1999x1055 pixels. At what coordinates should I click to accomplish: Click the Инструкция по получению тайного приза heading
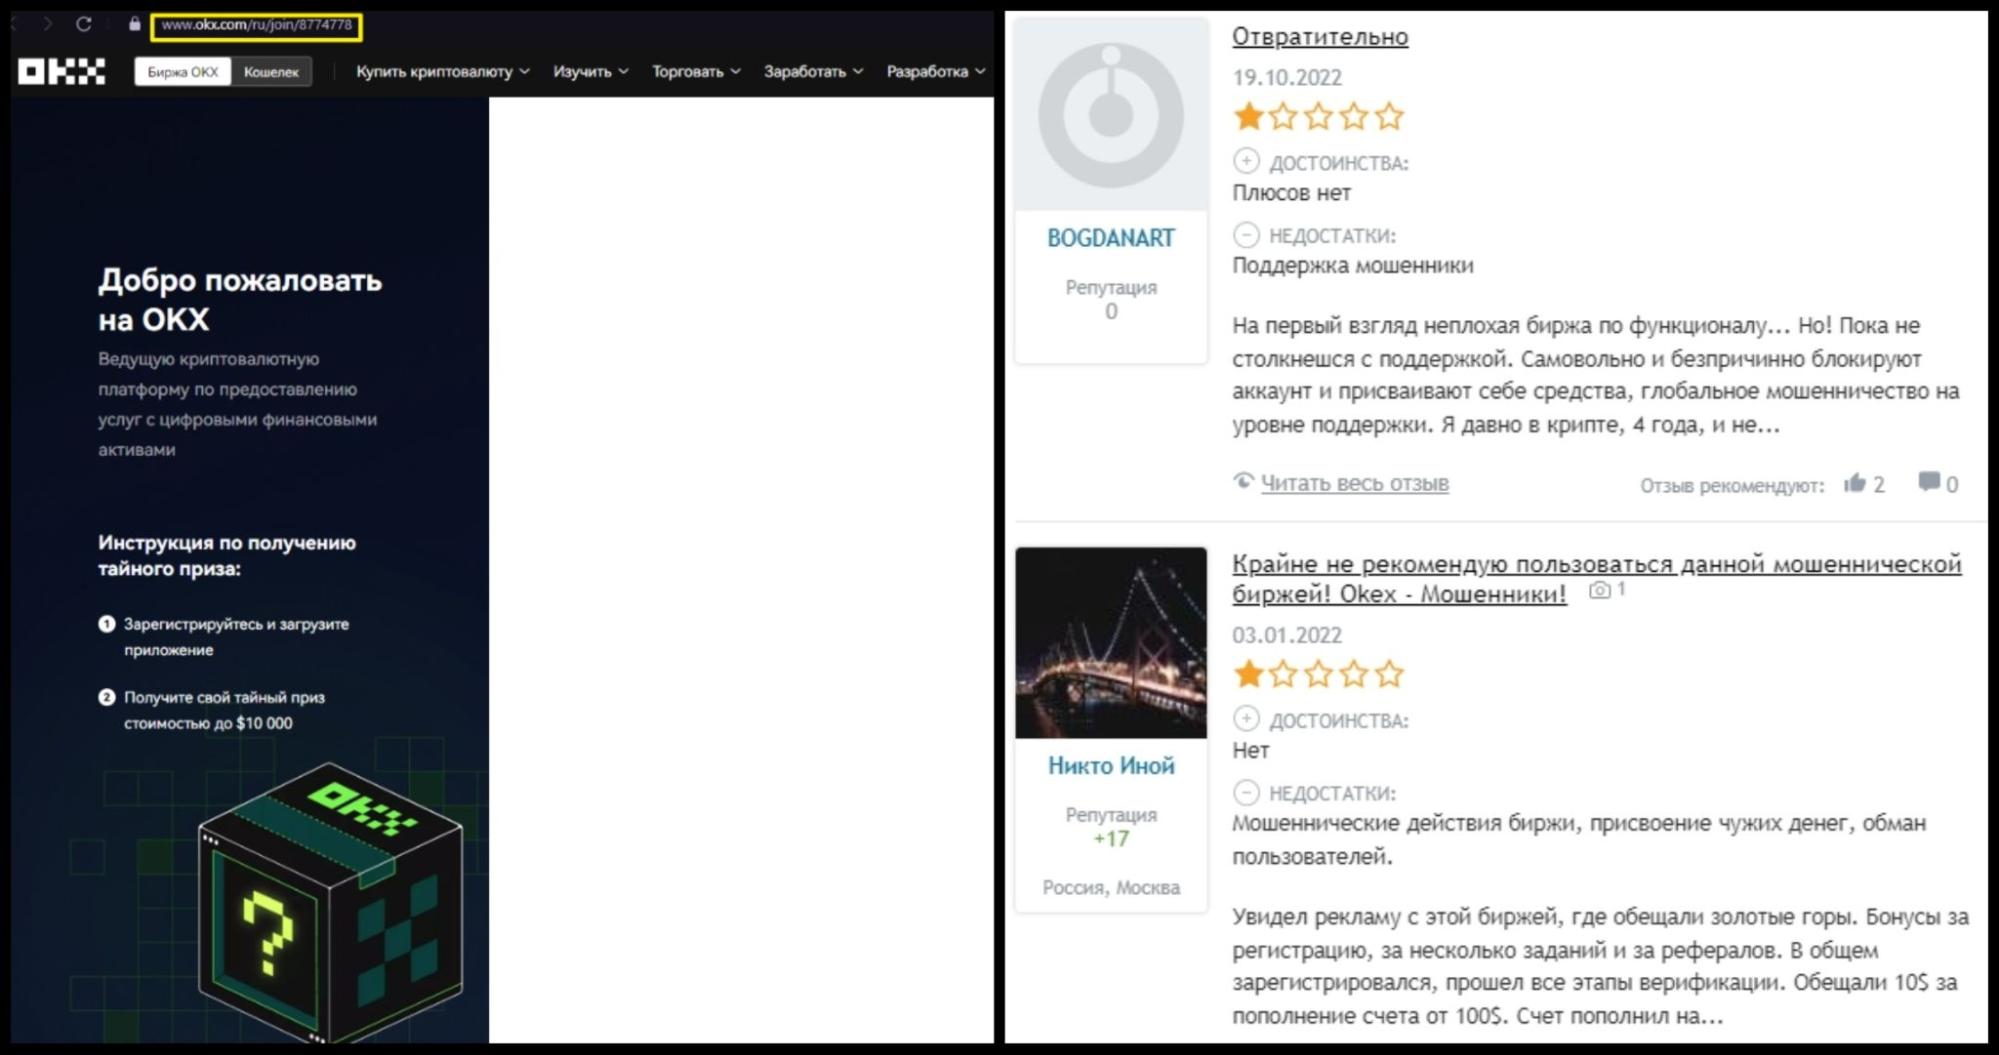point(227,556)
